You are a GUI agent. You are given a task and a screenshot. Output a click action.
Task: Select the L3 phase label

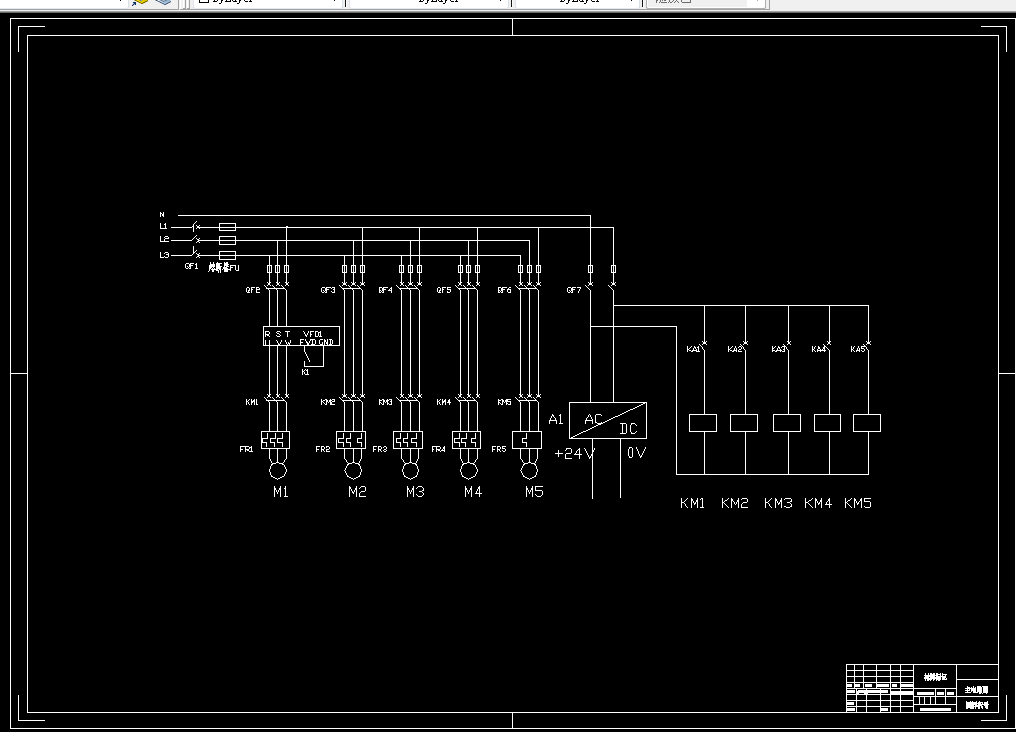coord(164,255)
